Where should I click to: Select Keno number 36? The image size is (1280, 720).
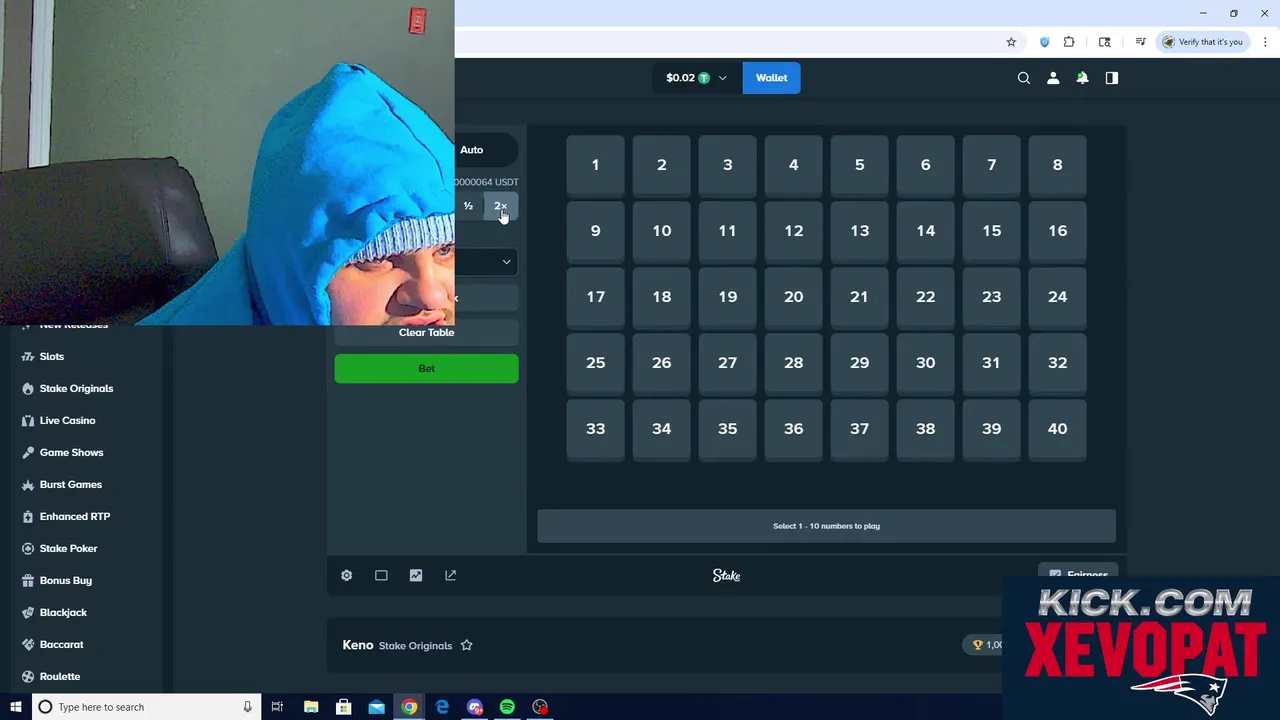coord(793,429)
